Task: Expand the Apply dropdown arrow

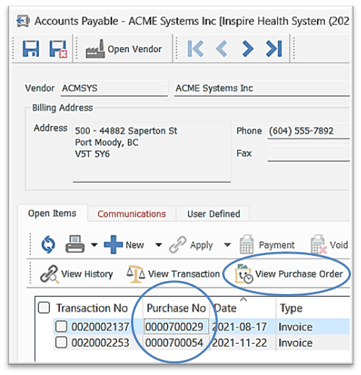Action: point(227,245)
